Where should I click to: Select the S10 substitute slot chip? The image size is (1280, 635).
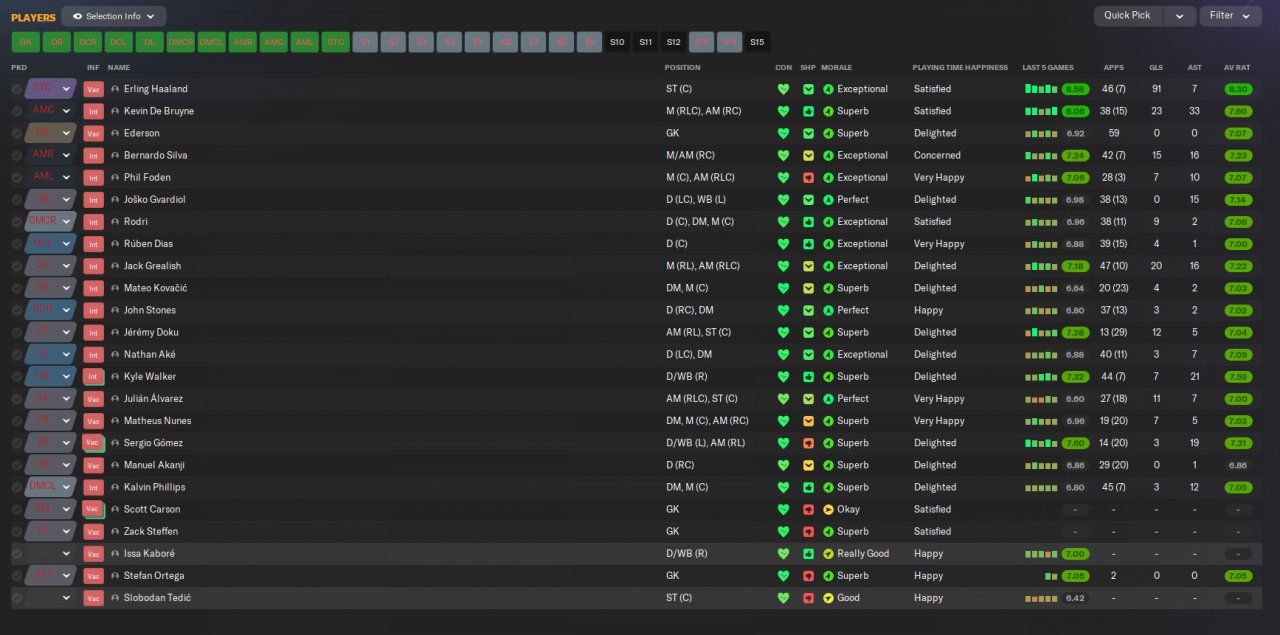click(x=617, y=42)
